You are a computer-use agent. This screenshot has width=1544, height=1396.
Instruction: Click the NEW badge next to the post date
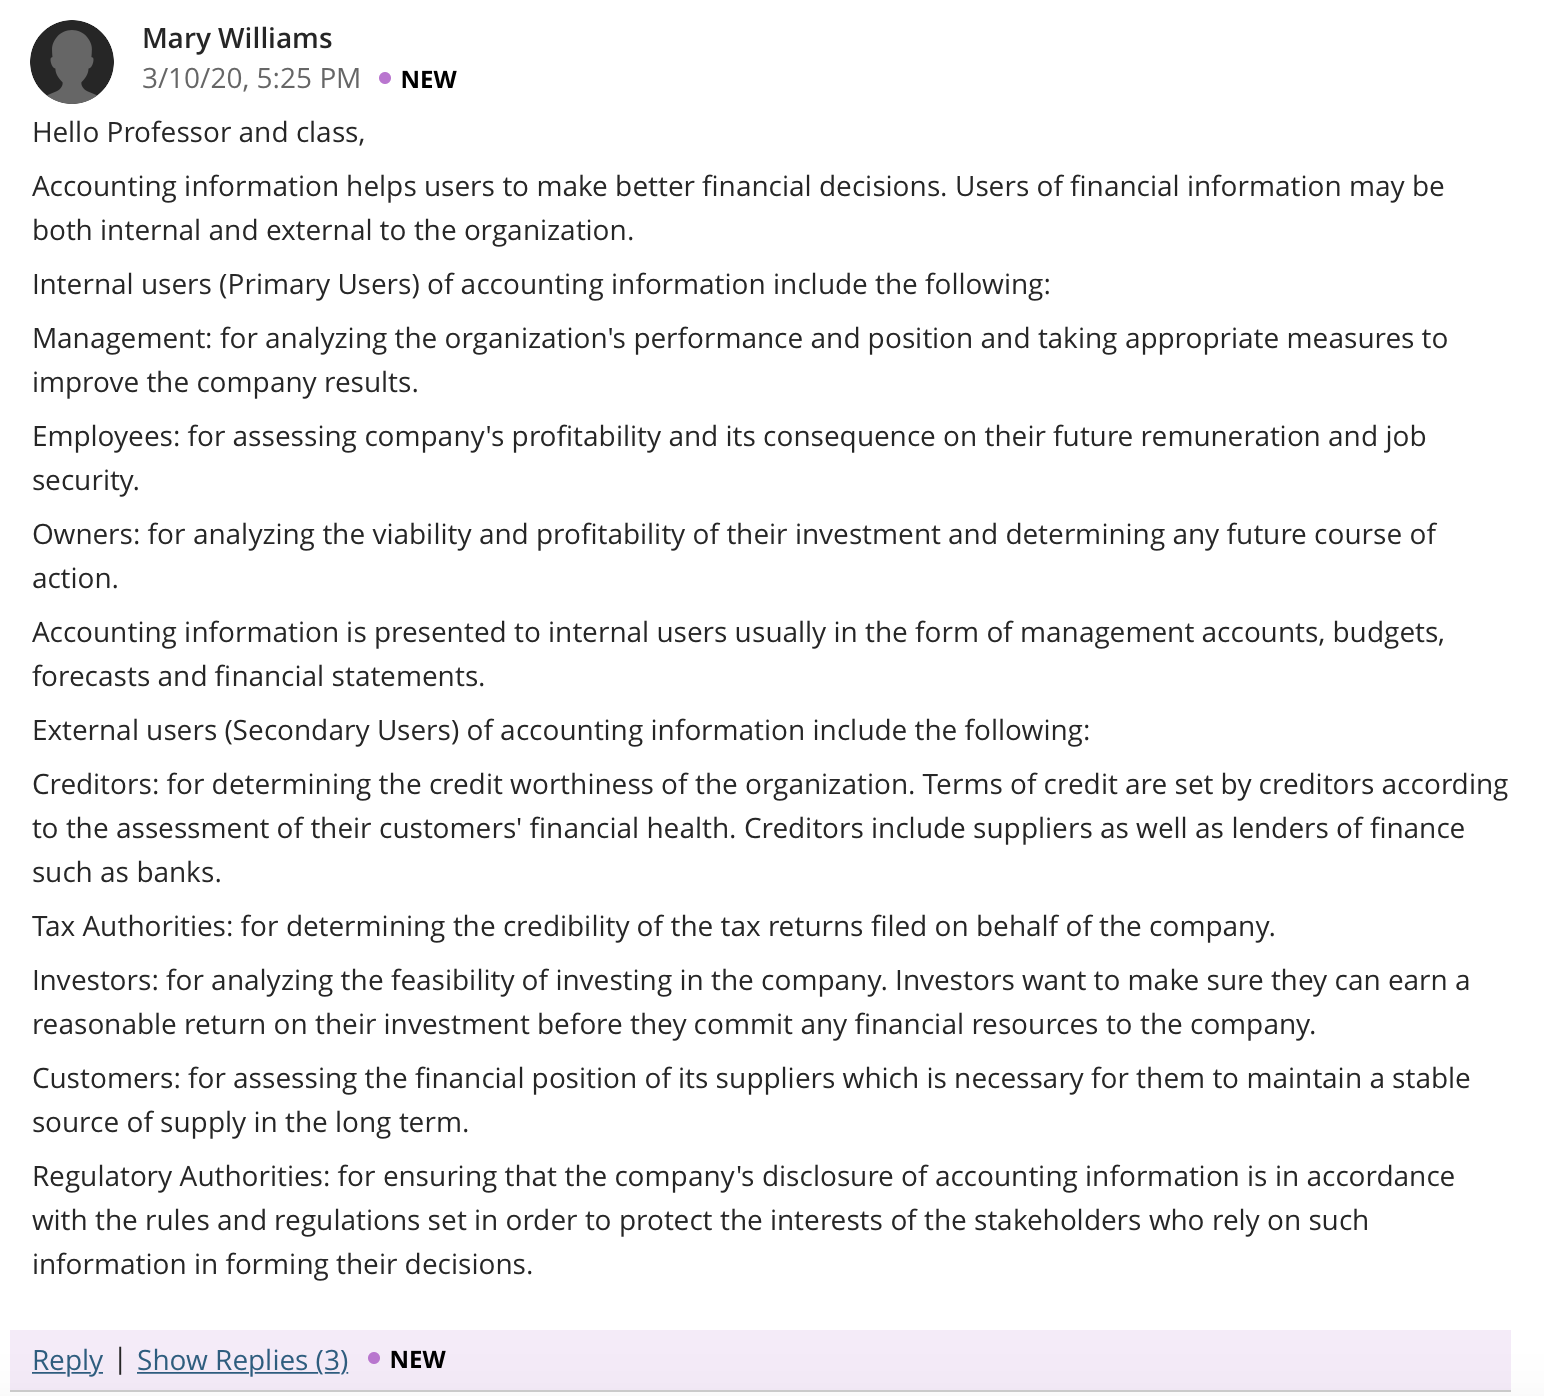click(x=428, y=80)
